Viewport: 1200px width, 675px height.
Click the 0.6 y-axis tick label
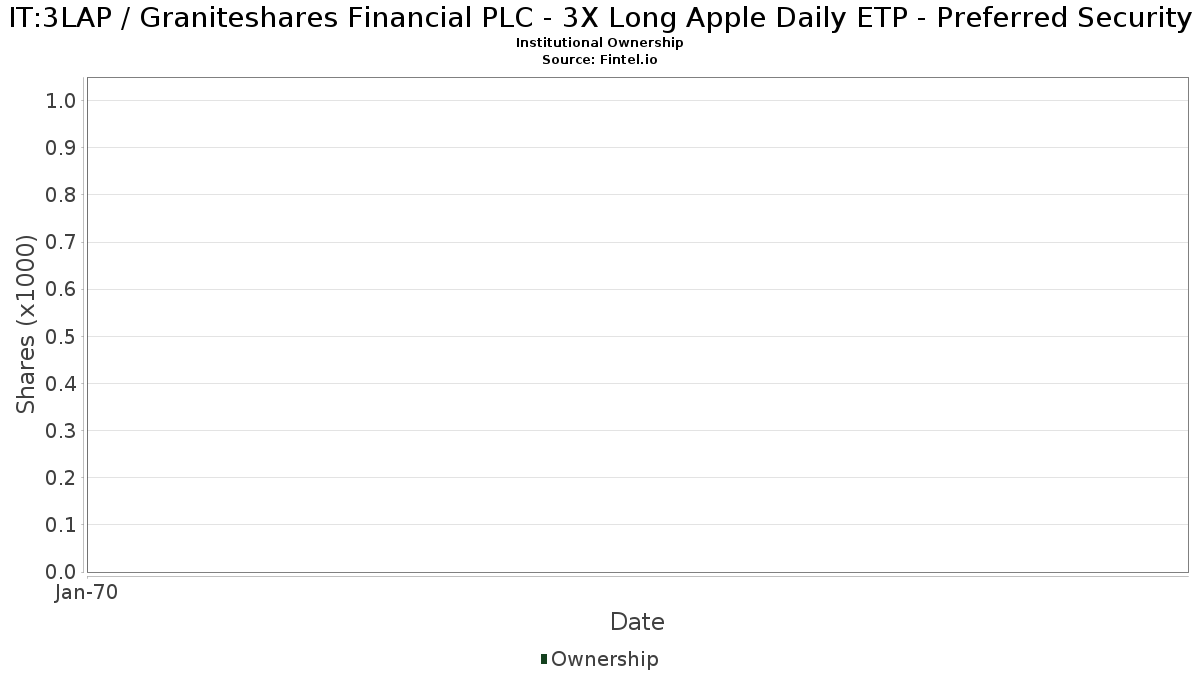click(x=61, y=289)
